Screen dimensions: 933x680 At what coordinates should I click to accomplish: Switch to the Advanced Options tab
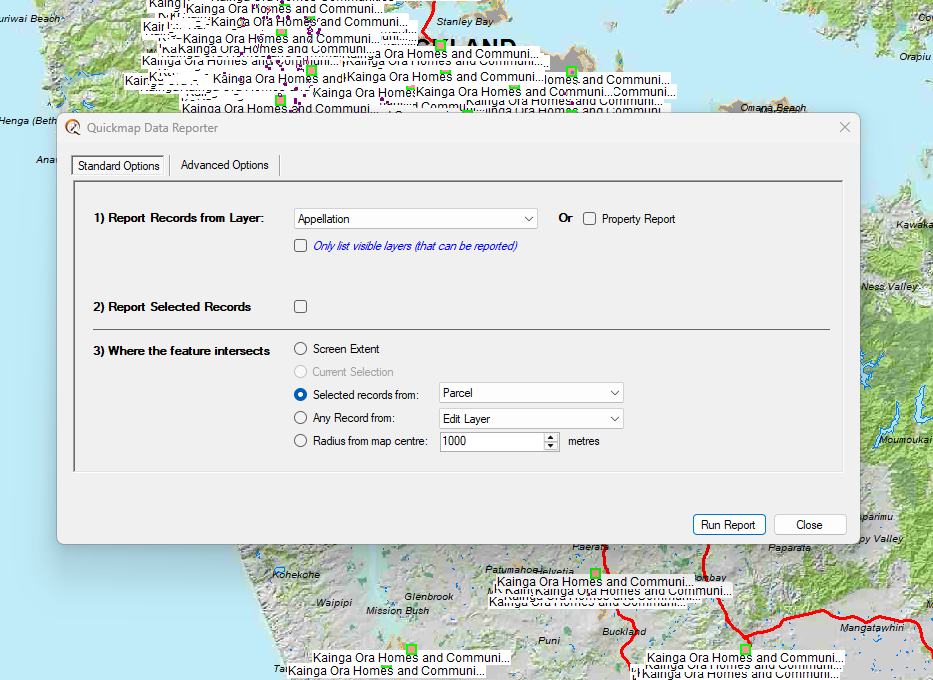pos(224,165)
